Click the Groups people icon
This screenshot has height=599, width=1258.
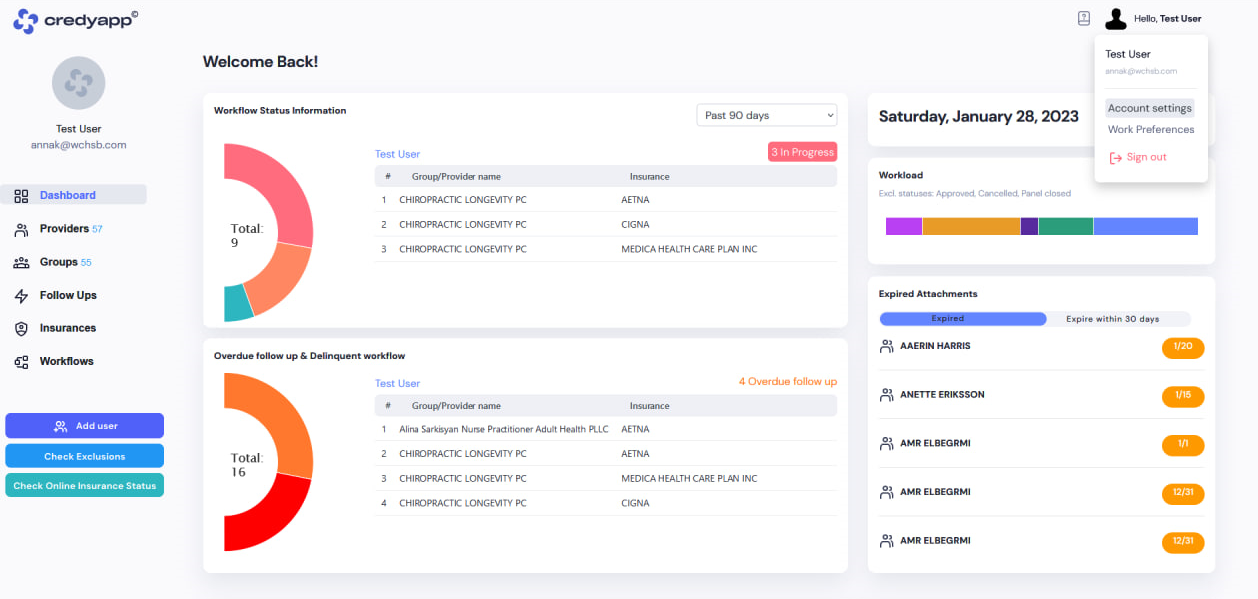(x=21, y=263)
